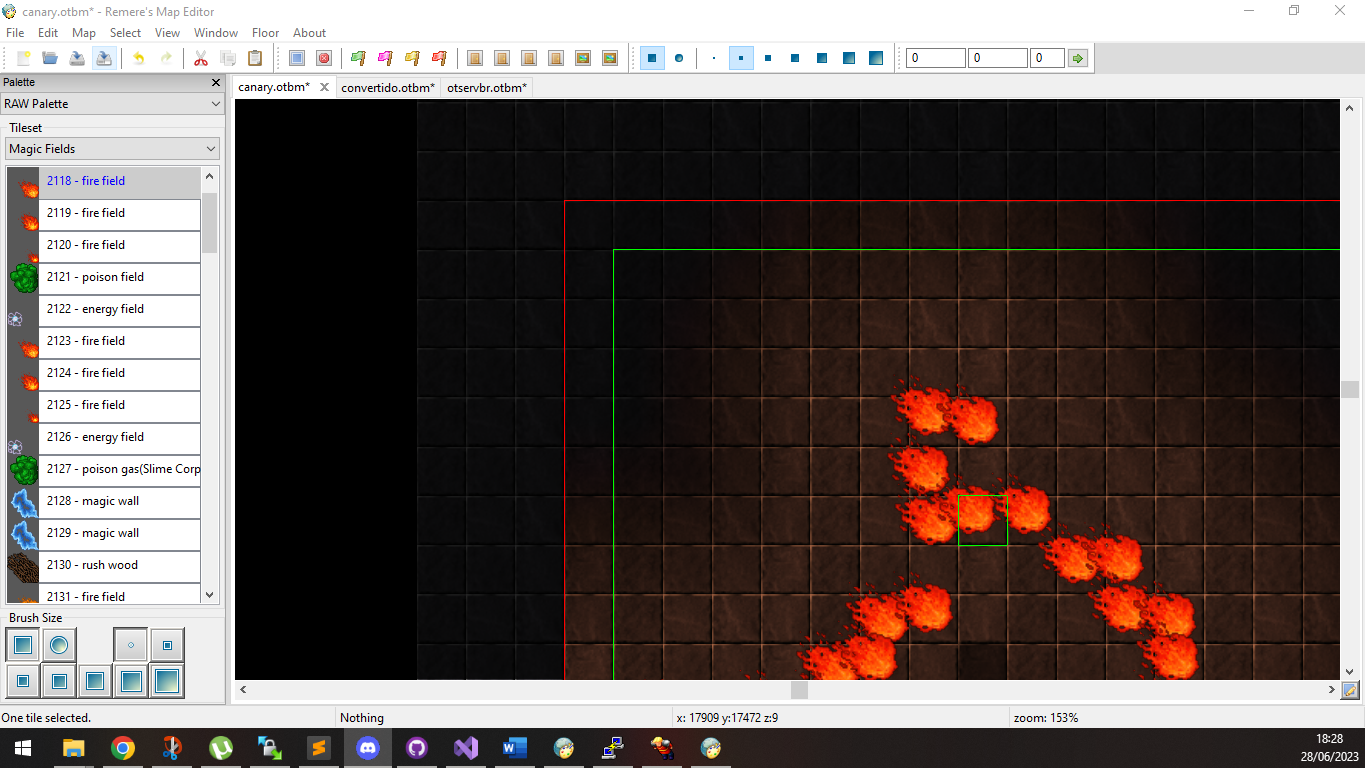Select the eraser red-circle tool
Screen dimensions: 1365x768
(324, 58)
